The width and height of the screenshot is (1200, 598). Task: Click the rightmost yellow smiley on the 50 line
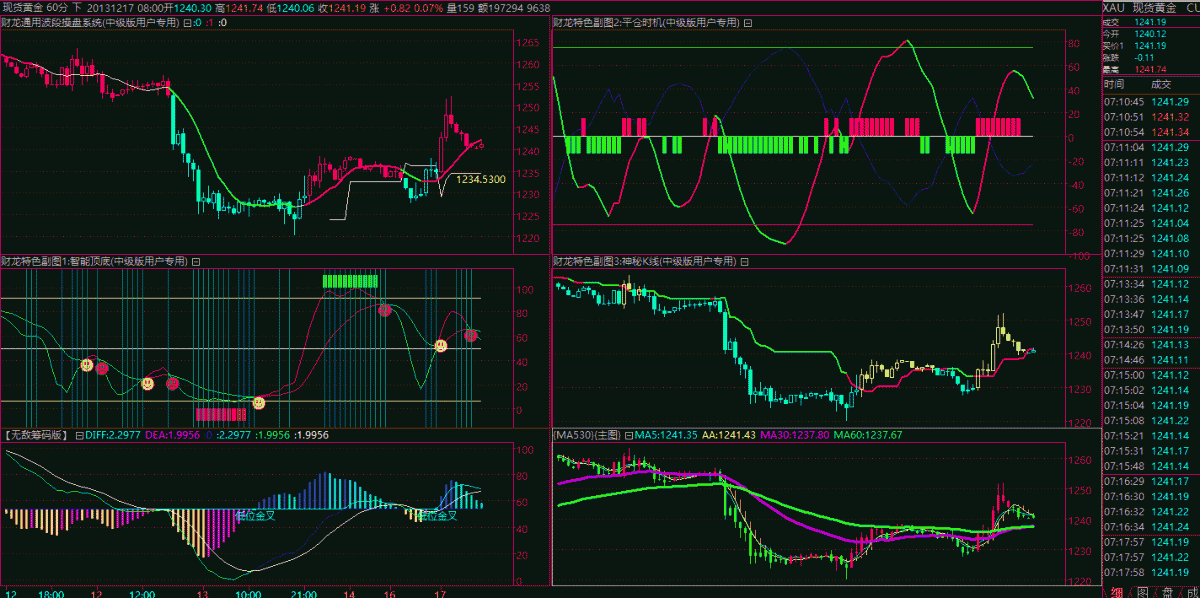point(441,345)
